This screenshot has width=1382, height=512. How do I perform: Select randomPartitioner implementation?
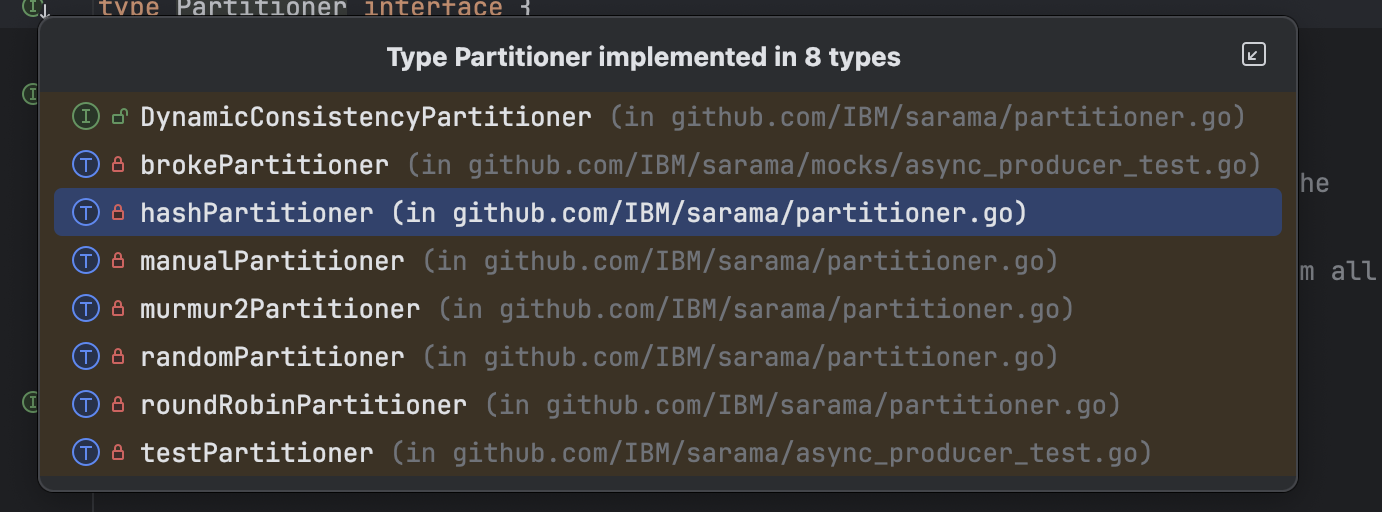pyautogui.click(x=668, y=357)
